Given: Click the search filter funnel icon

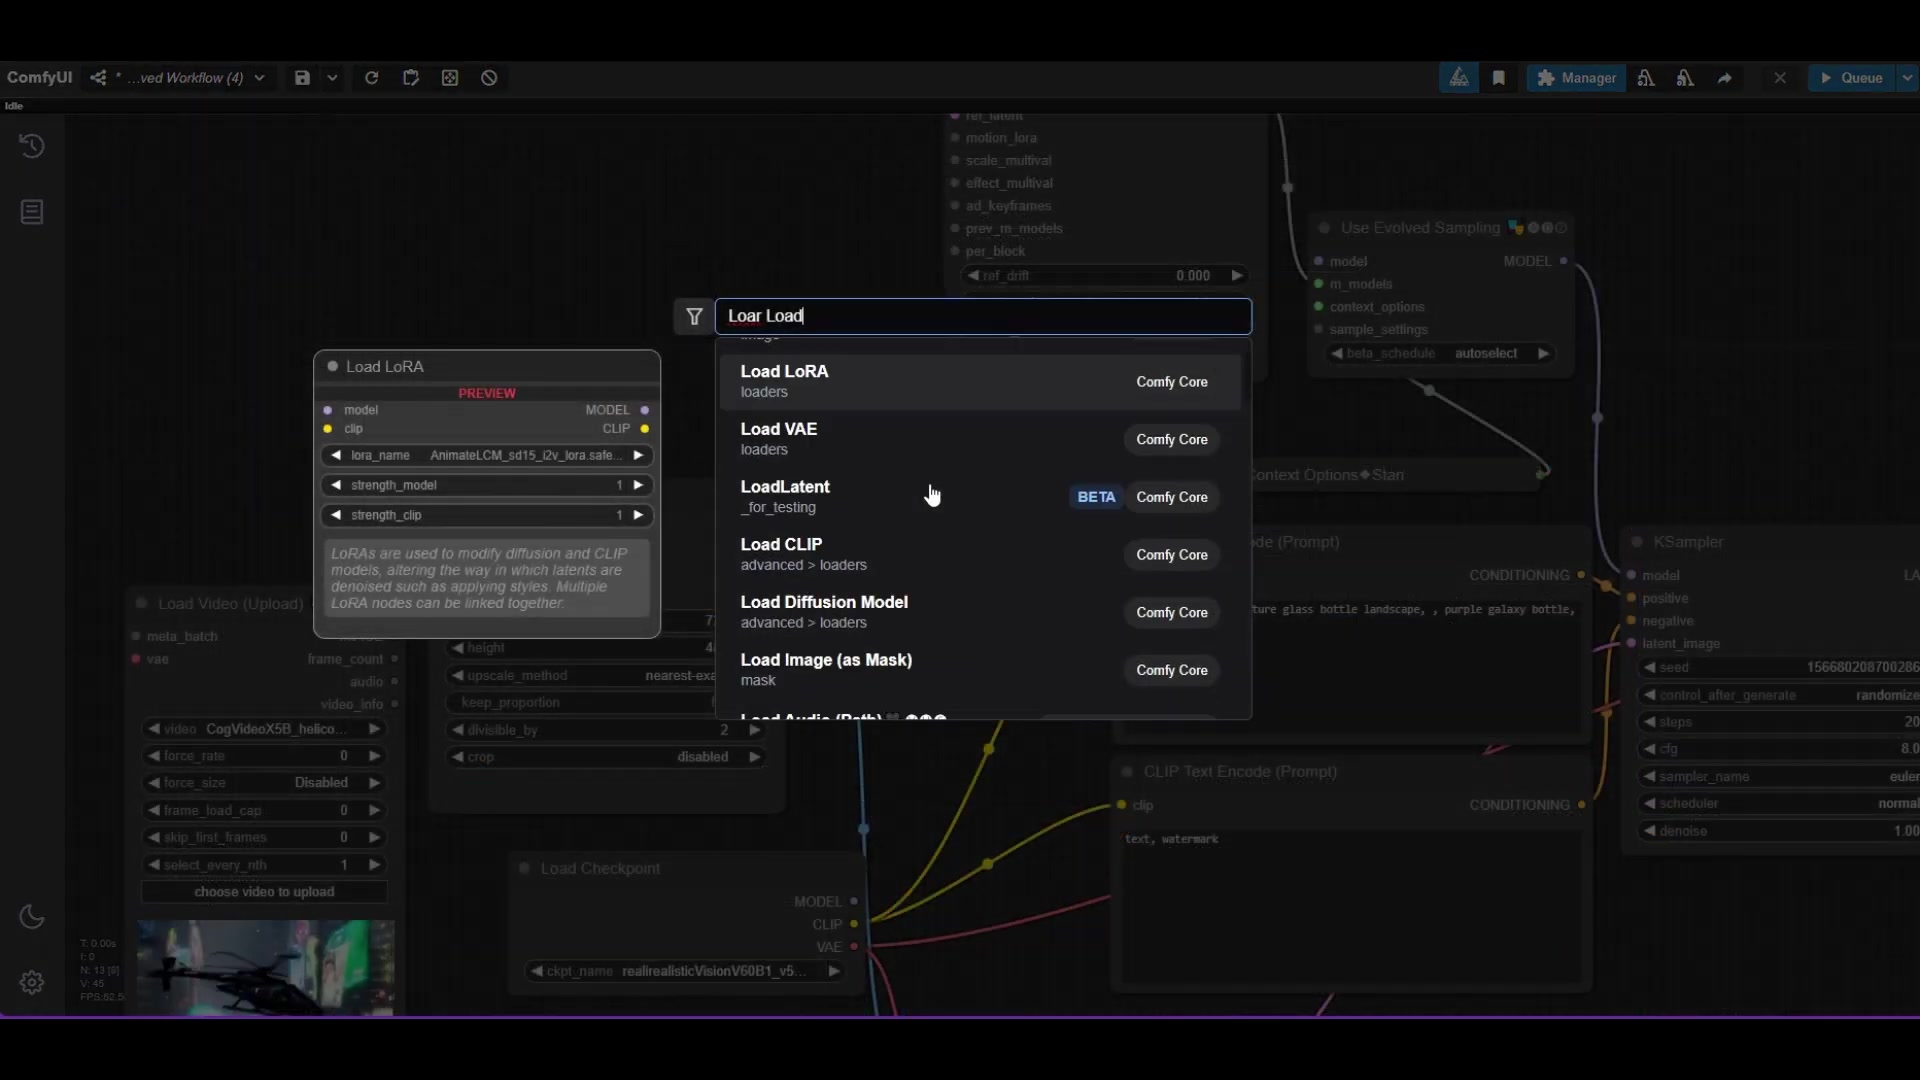Looking at the screenshot, I should point(694,316).
